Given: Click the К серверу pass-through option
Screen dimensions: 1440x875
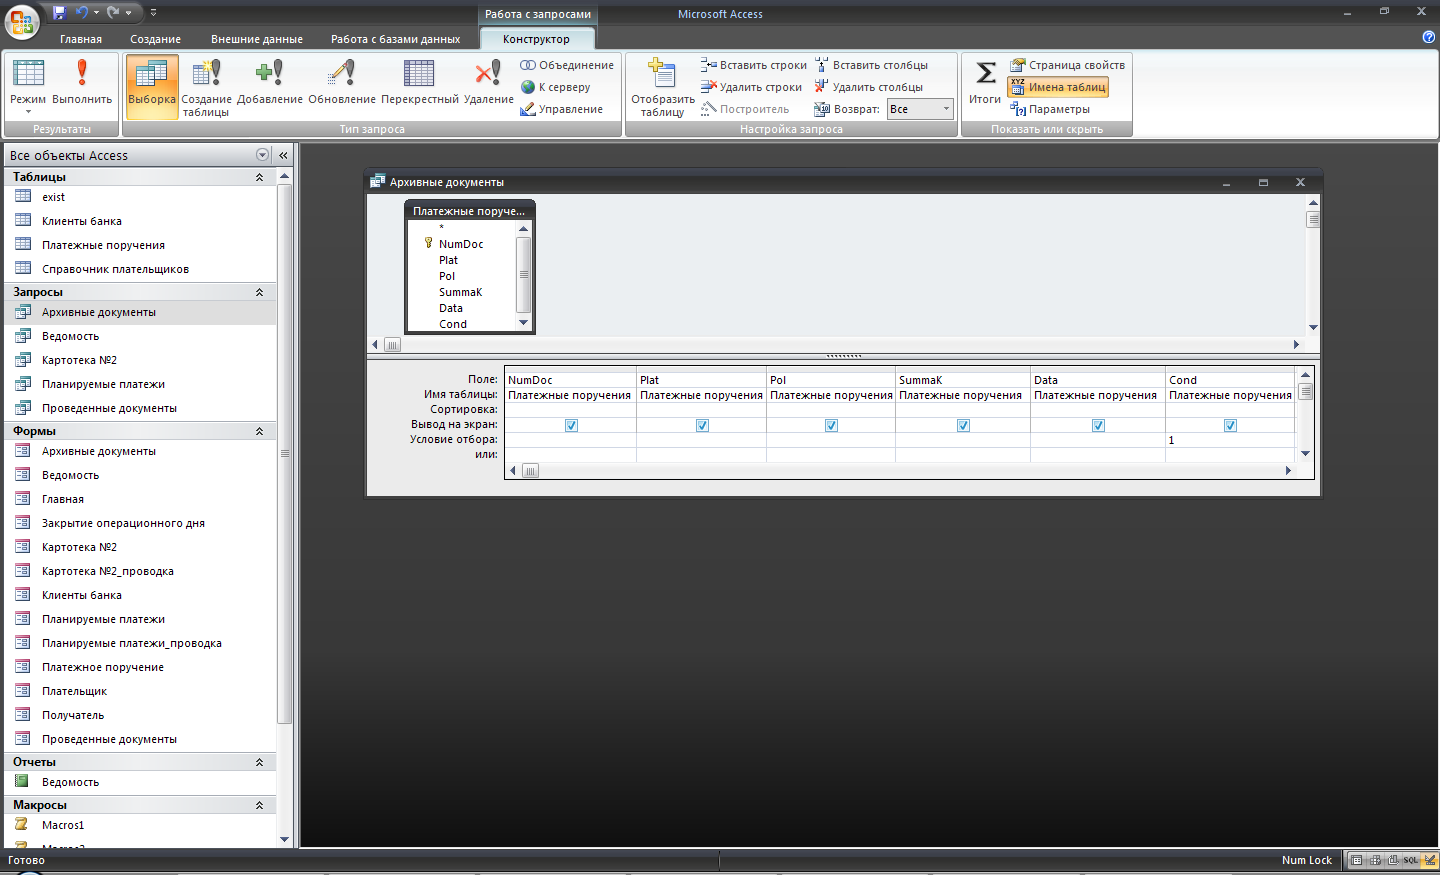Looking at the screenshot, I should pos(556,87).
